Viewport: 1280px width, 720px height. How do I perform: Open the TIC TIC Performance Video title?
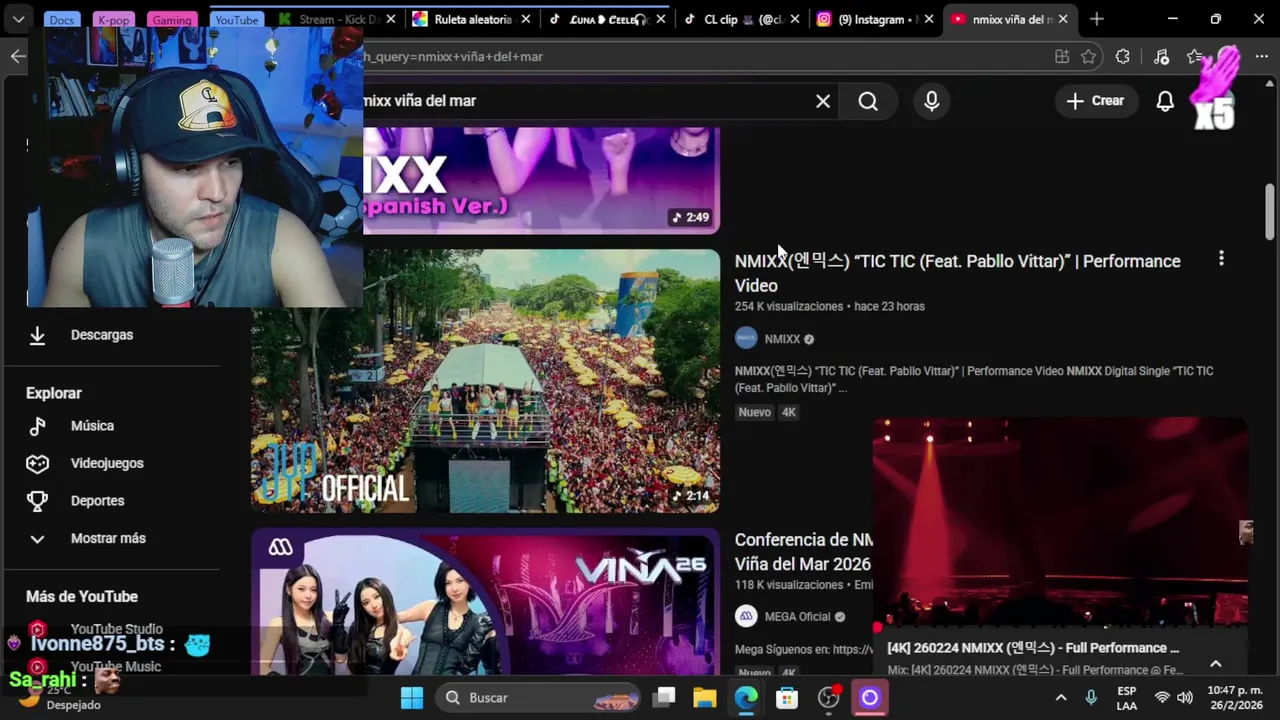(x=957, y=273)
